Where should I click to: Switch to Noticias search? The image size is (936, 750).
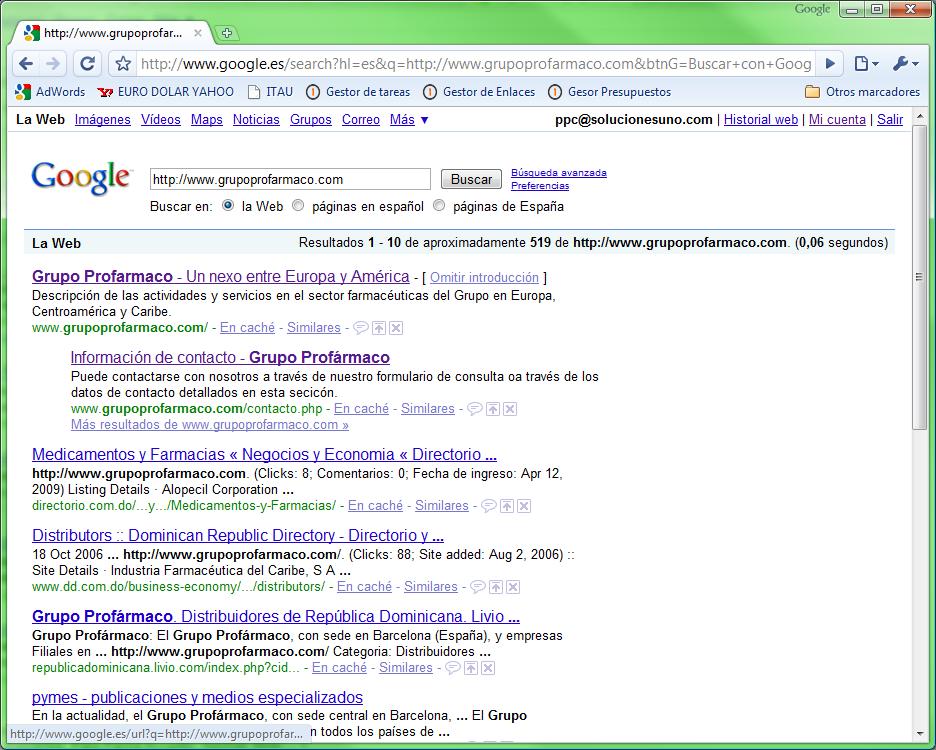256,120
